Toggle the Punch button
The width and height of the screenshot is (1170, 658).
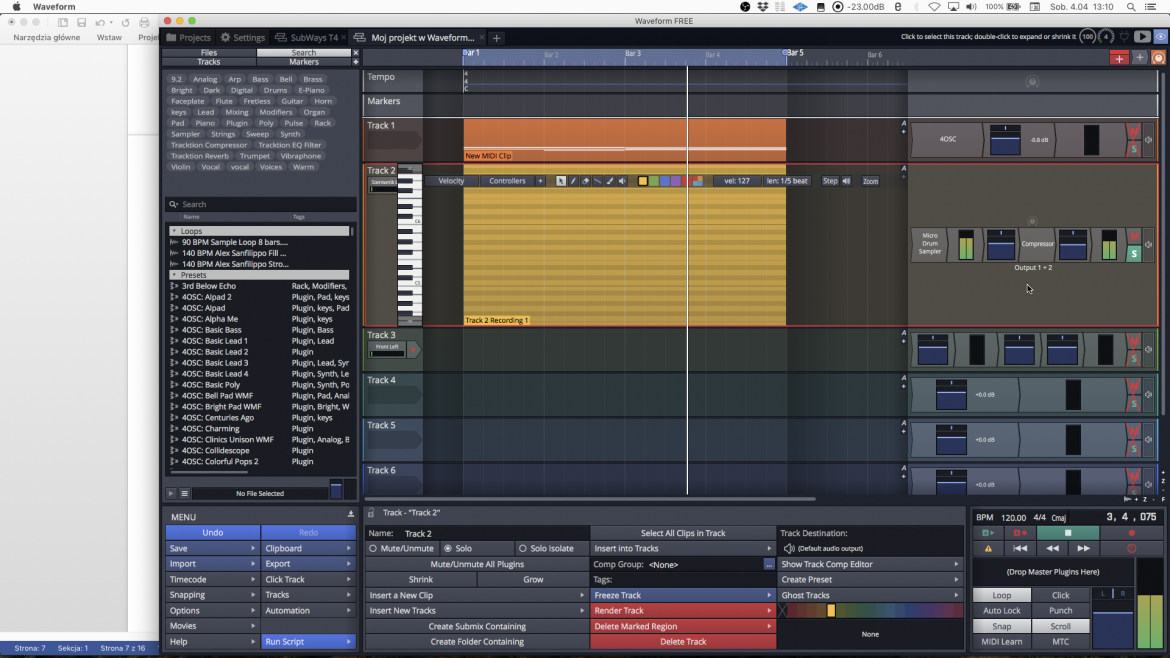click(1060, 610)
